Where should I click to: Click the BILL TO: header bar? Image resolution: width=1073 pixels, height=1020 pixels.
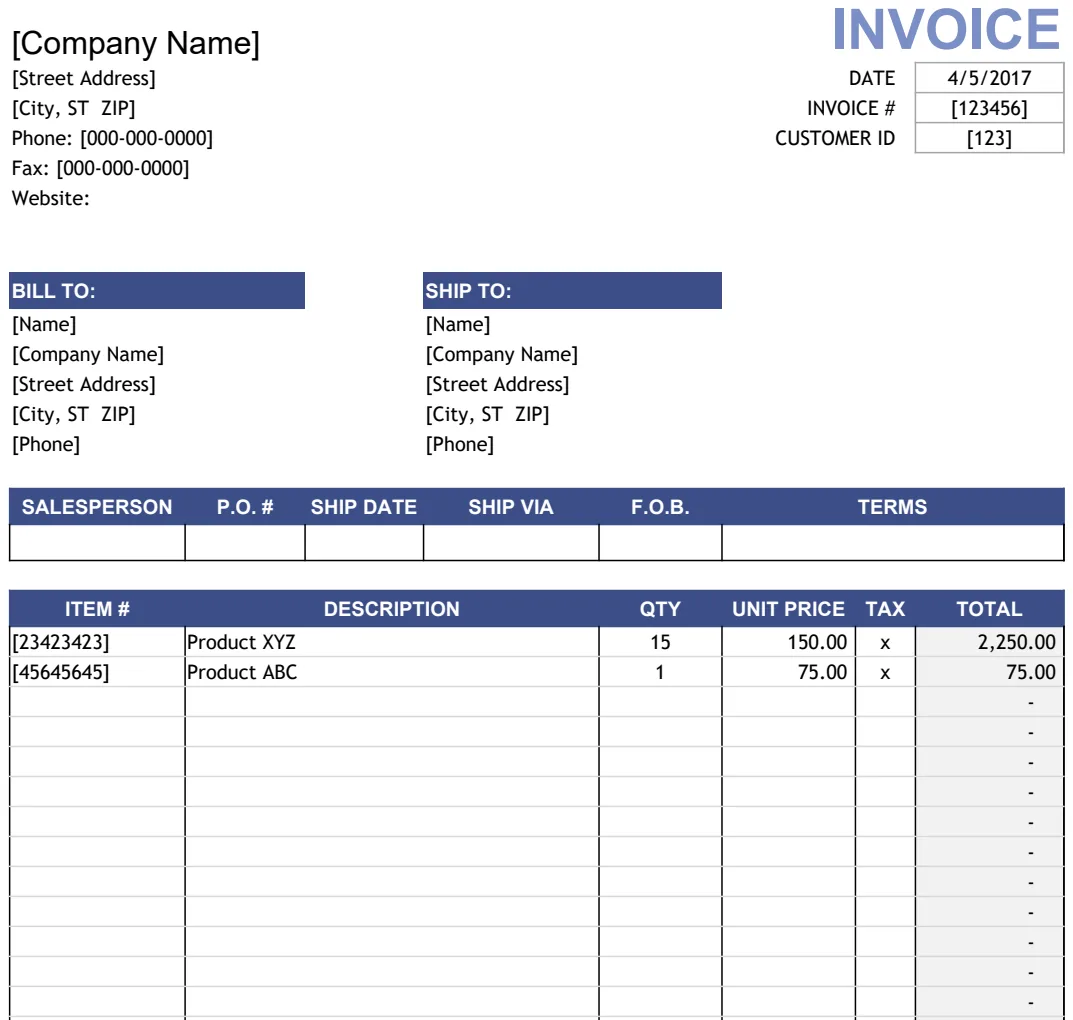pyautogui.click(x=157, y=291)
